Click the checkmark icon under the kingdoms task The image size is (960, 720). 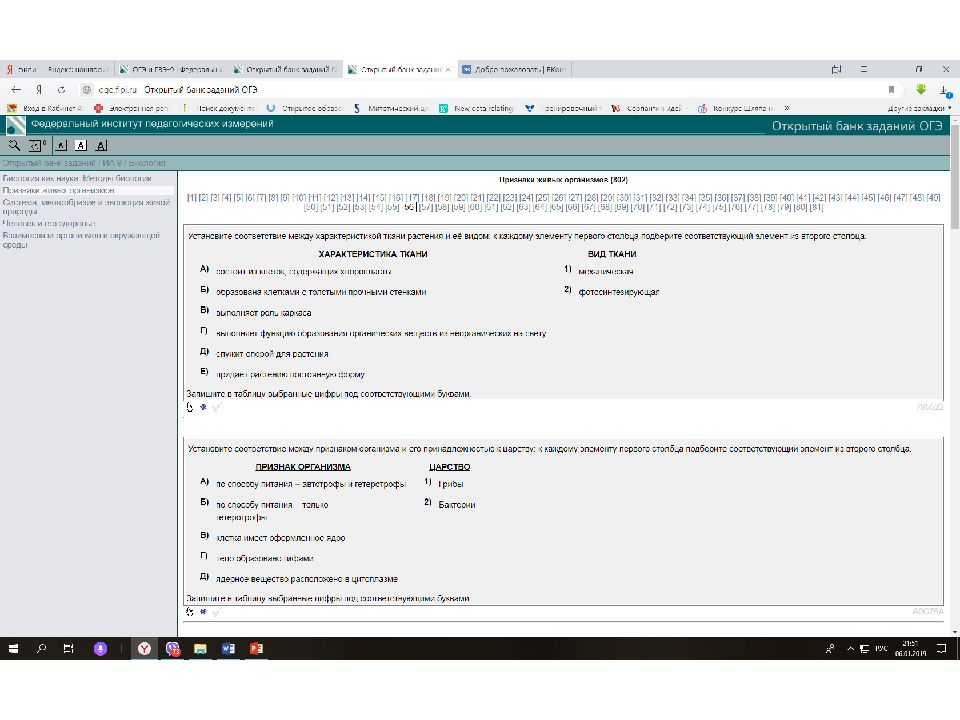click(x=217, y=612)
